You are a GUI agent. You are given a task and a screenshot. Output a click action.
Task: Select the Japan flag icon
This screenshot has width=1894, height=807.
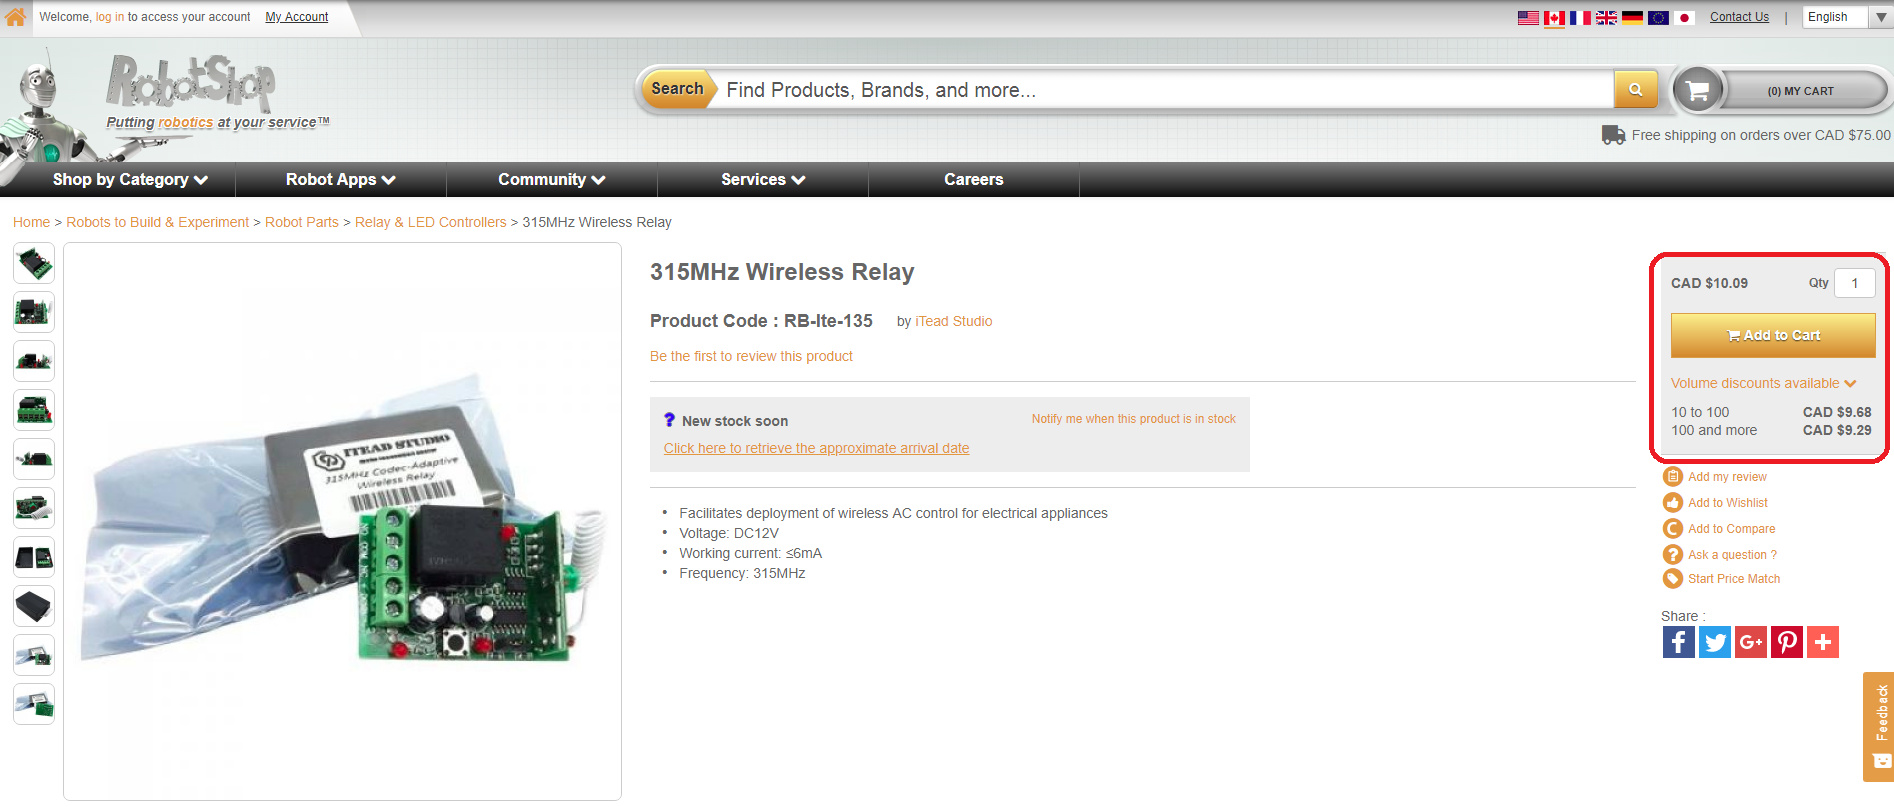click(x=1684, y=18)
